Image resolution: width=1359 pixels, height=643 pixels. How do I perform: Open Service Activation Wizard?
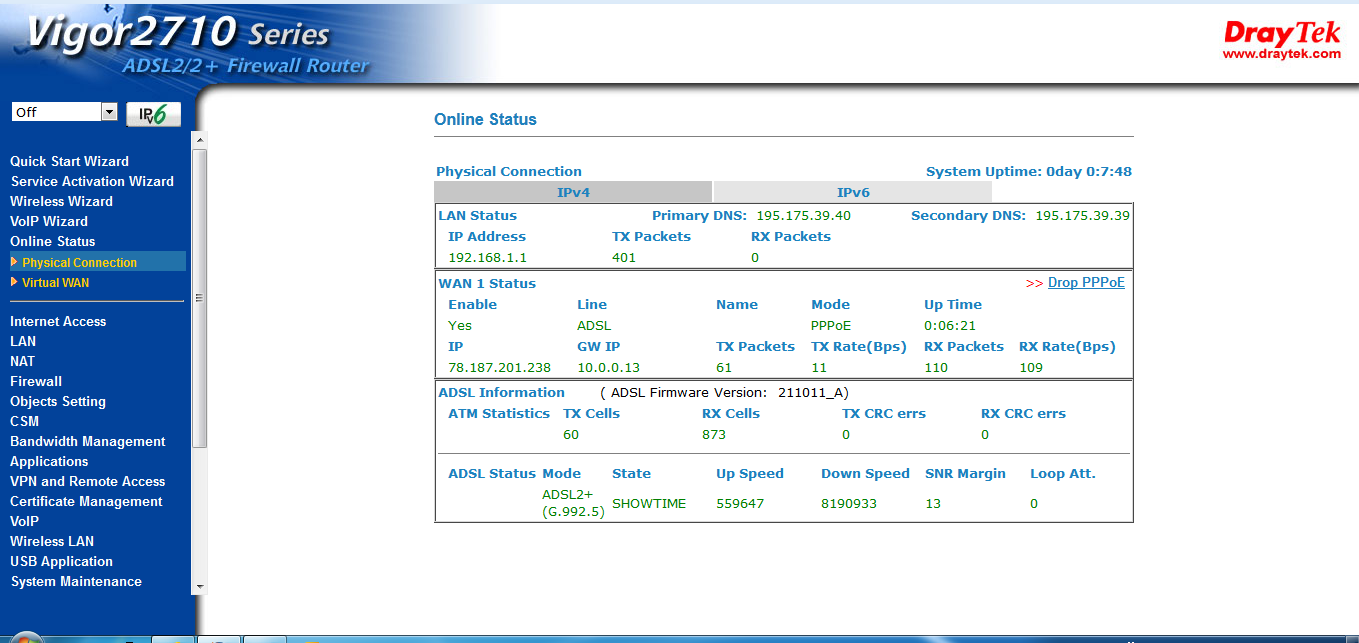92,181
